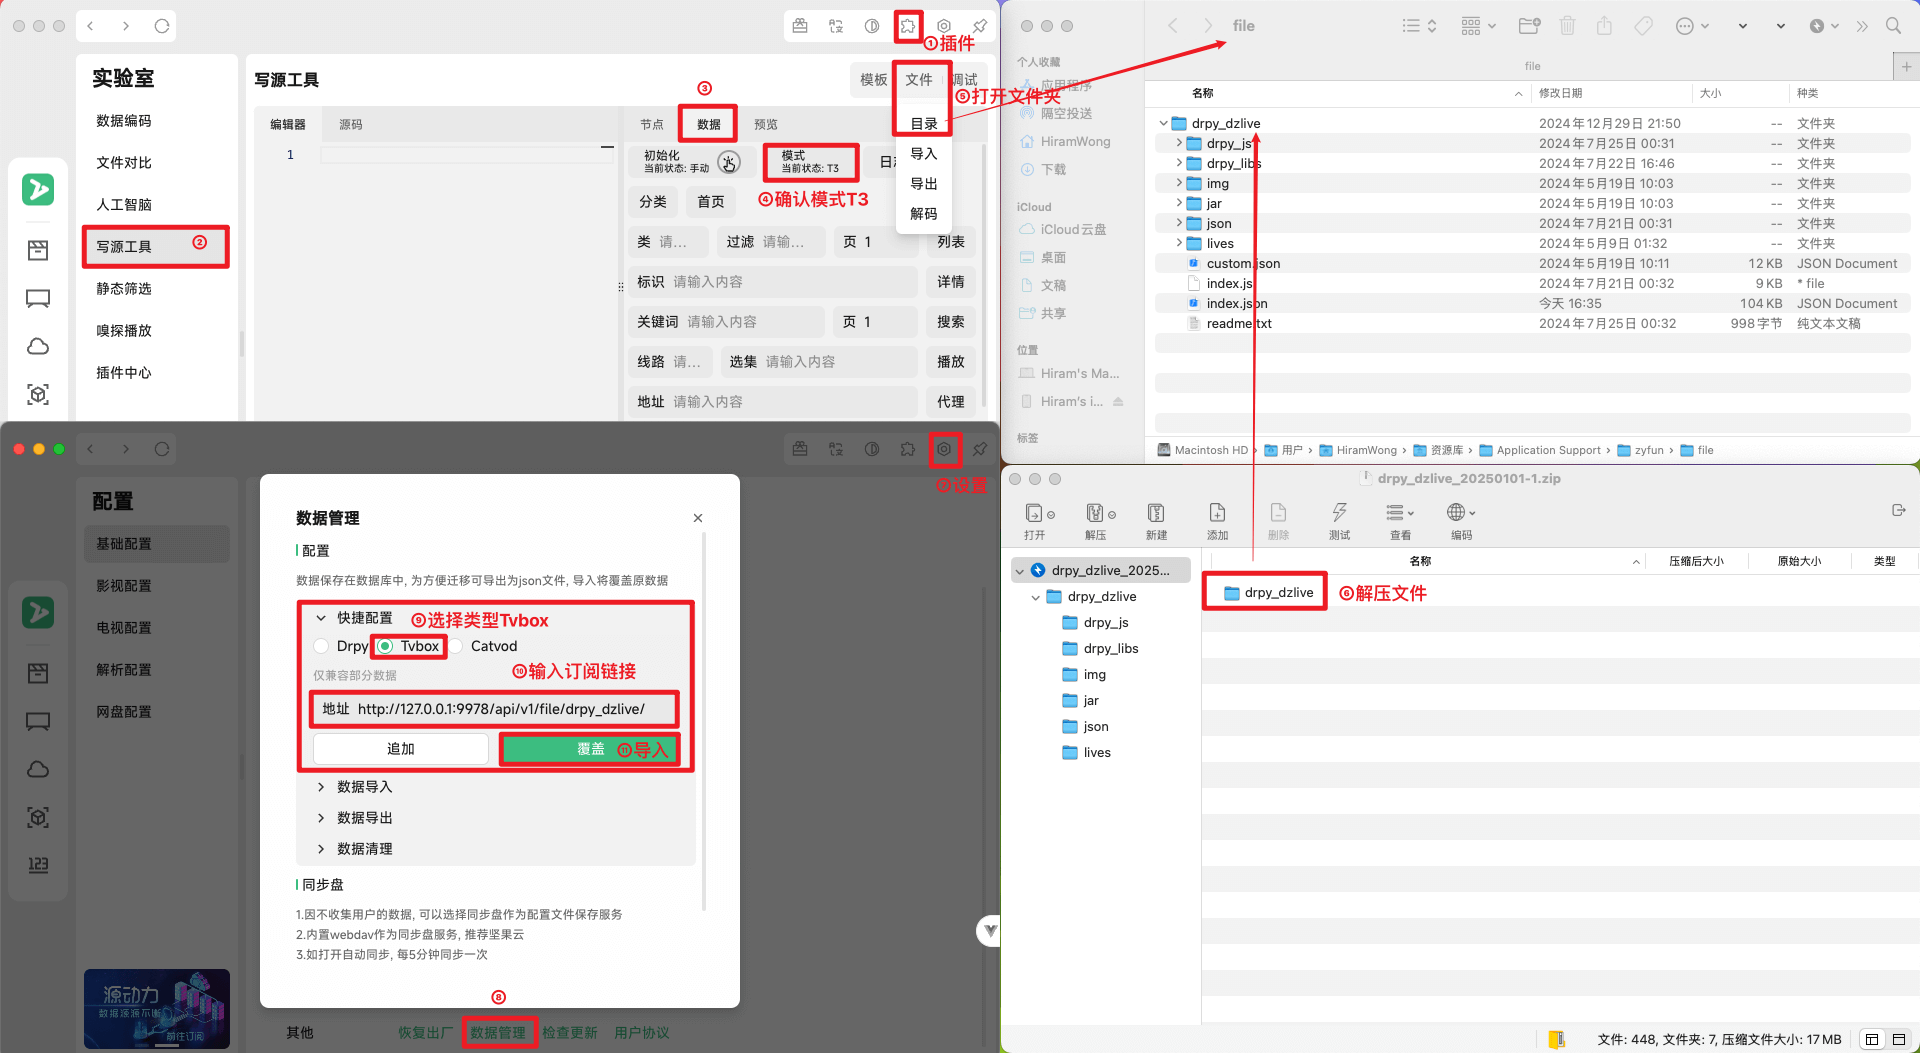
Task: Toggle the theme contrast icon in the 实验室 window
Action: [x=872, y=26]
